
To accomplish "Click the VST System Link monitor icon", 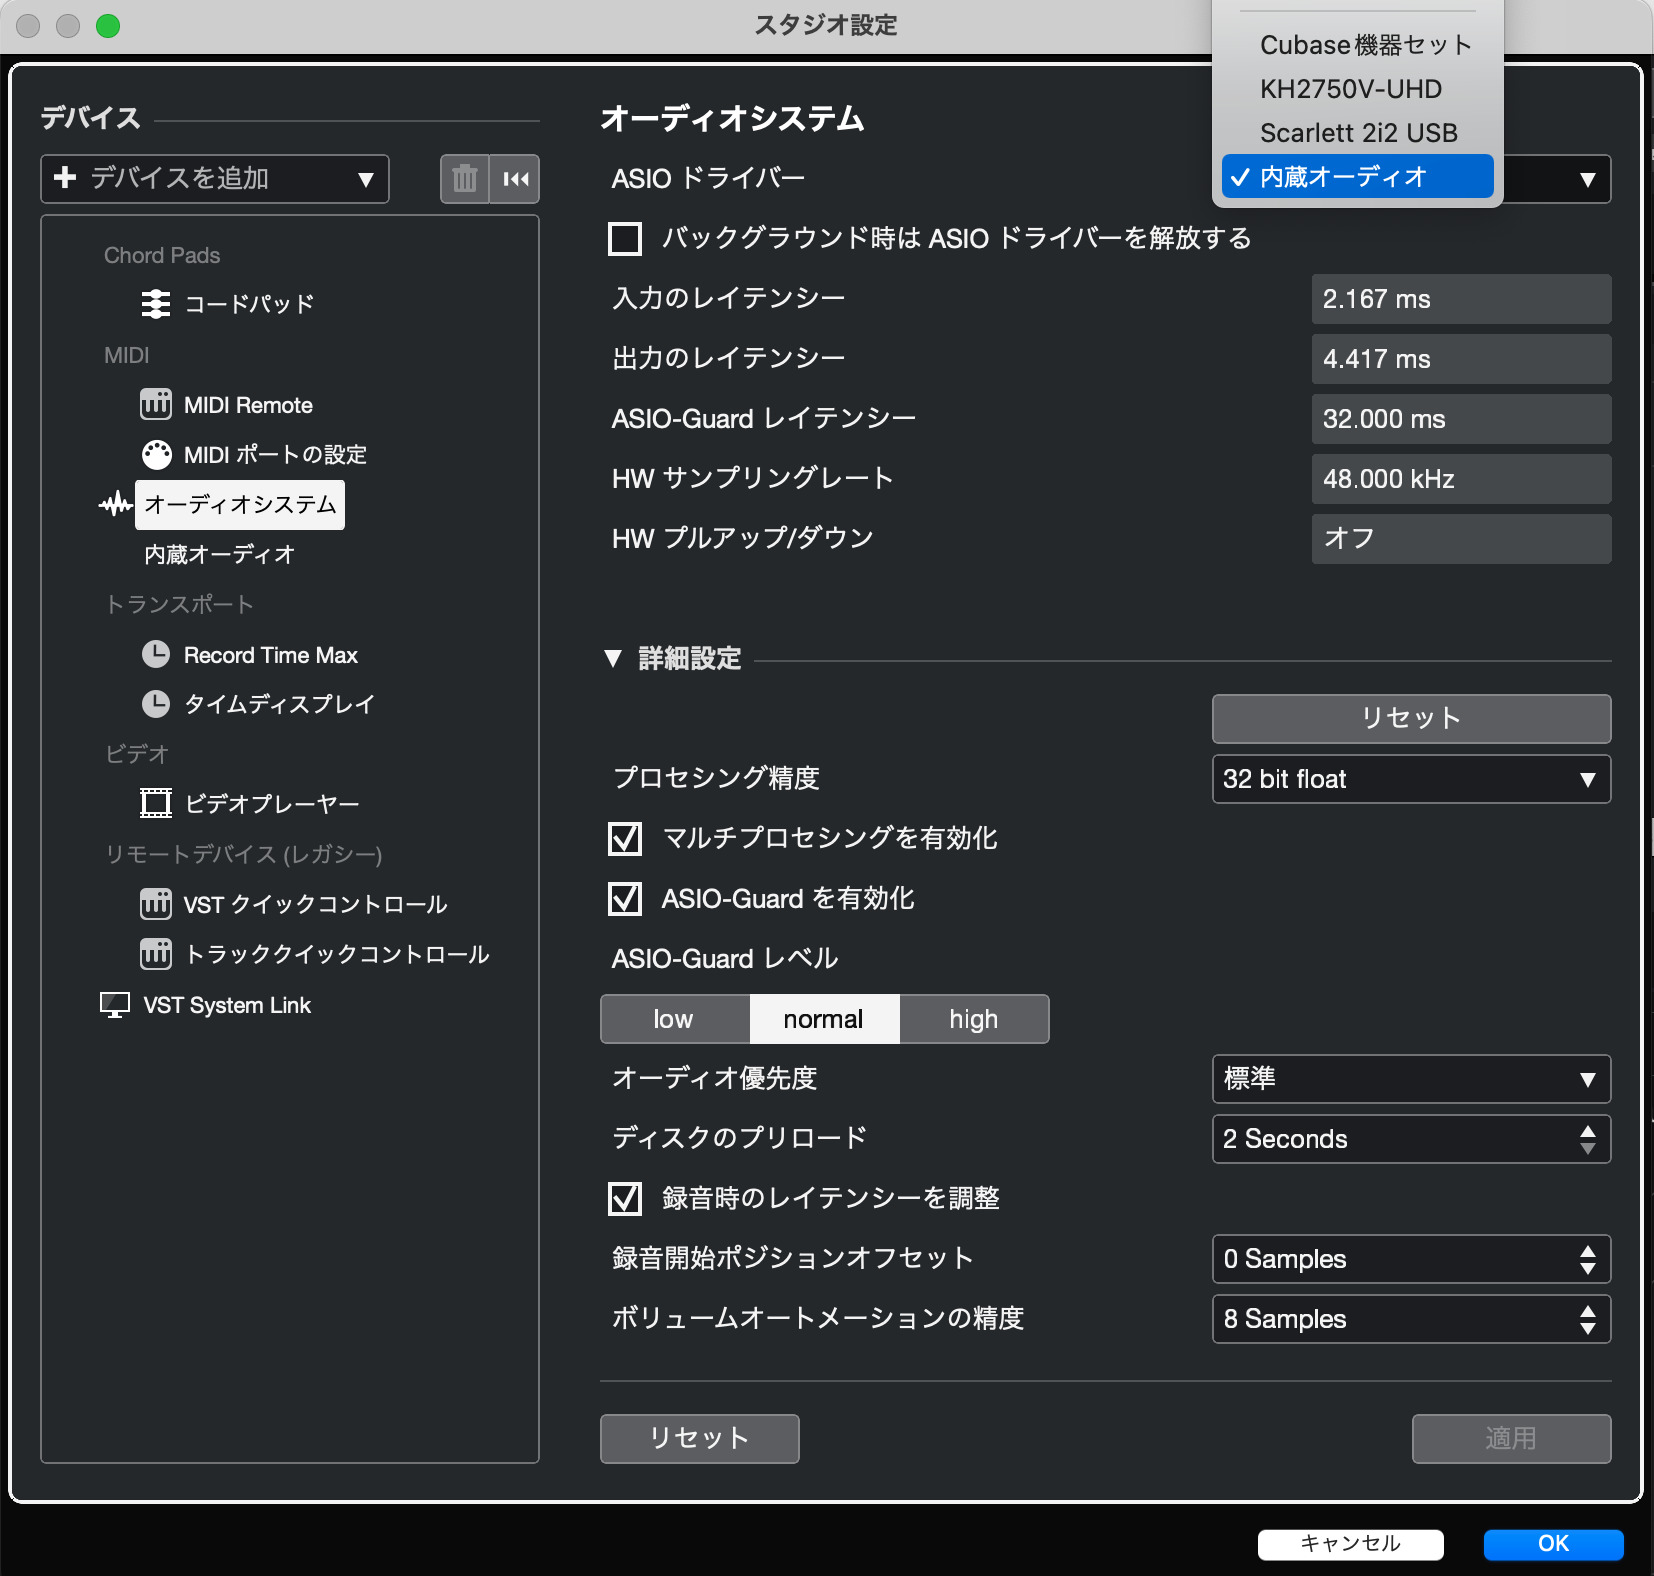I will (115, 1005).
